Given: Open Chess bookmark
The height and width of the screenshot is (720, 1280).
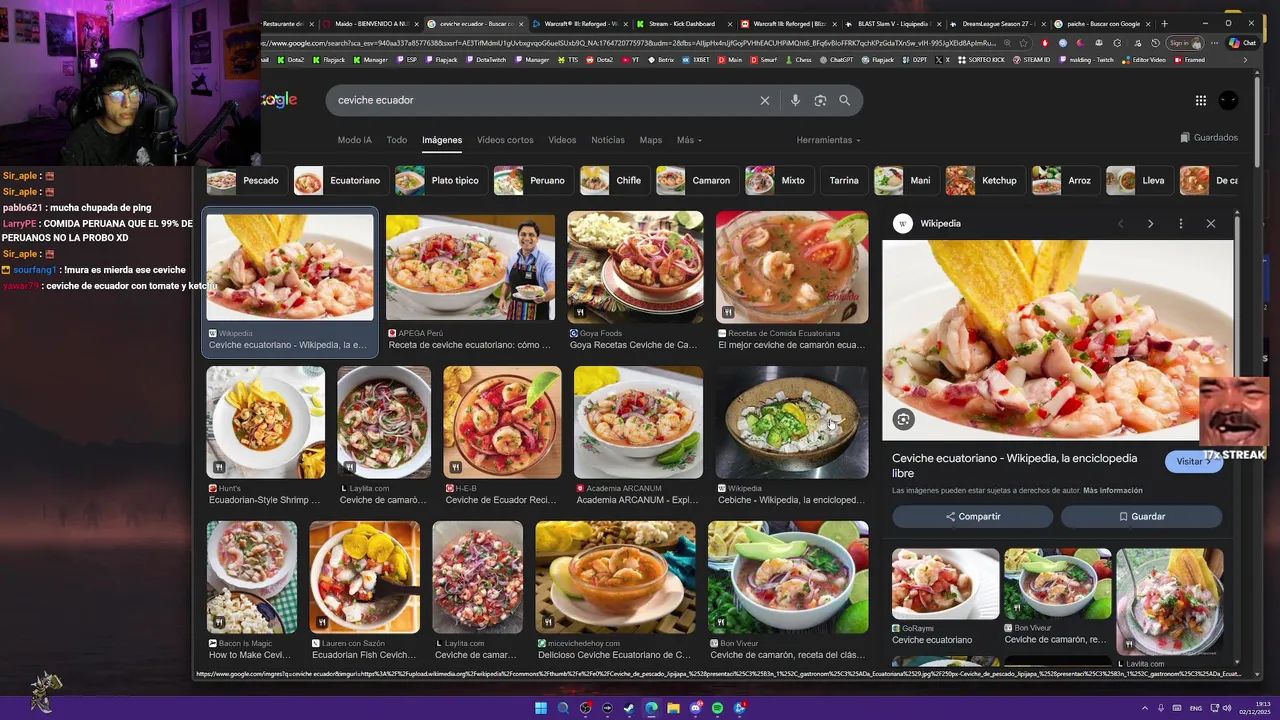Looking at the screenshot, I should [x=798, y=60].
